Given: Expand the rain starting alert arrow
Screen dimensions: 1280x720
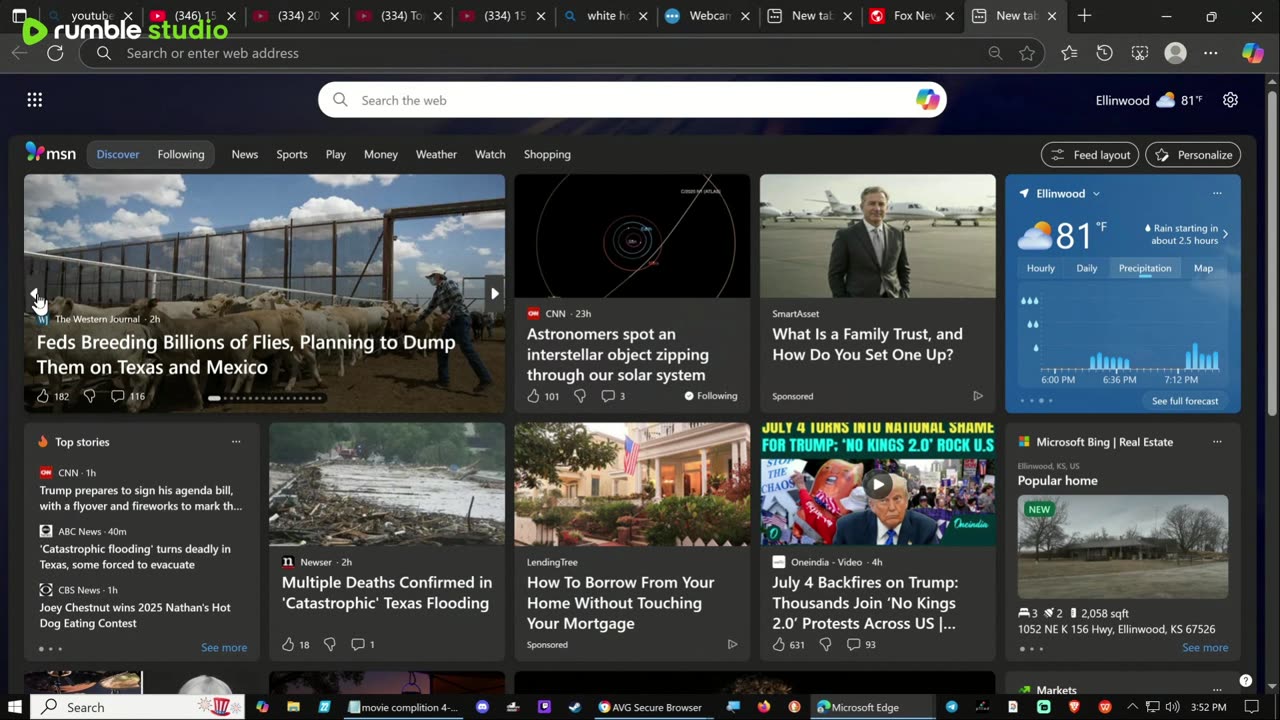Looking at the screenshot, I should 1226,234.
